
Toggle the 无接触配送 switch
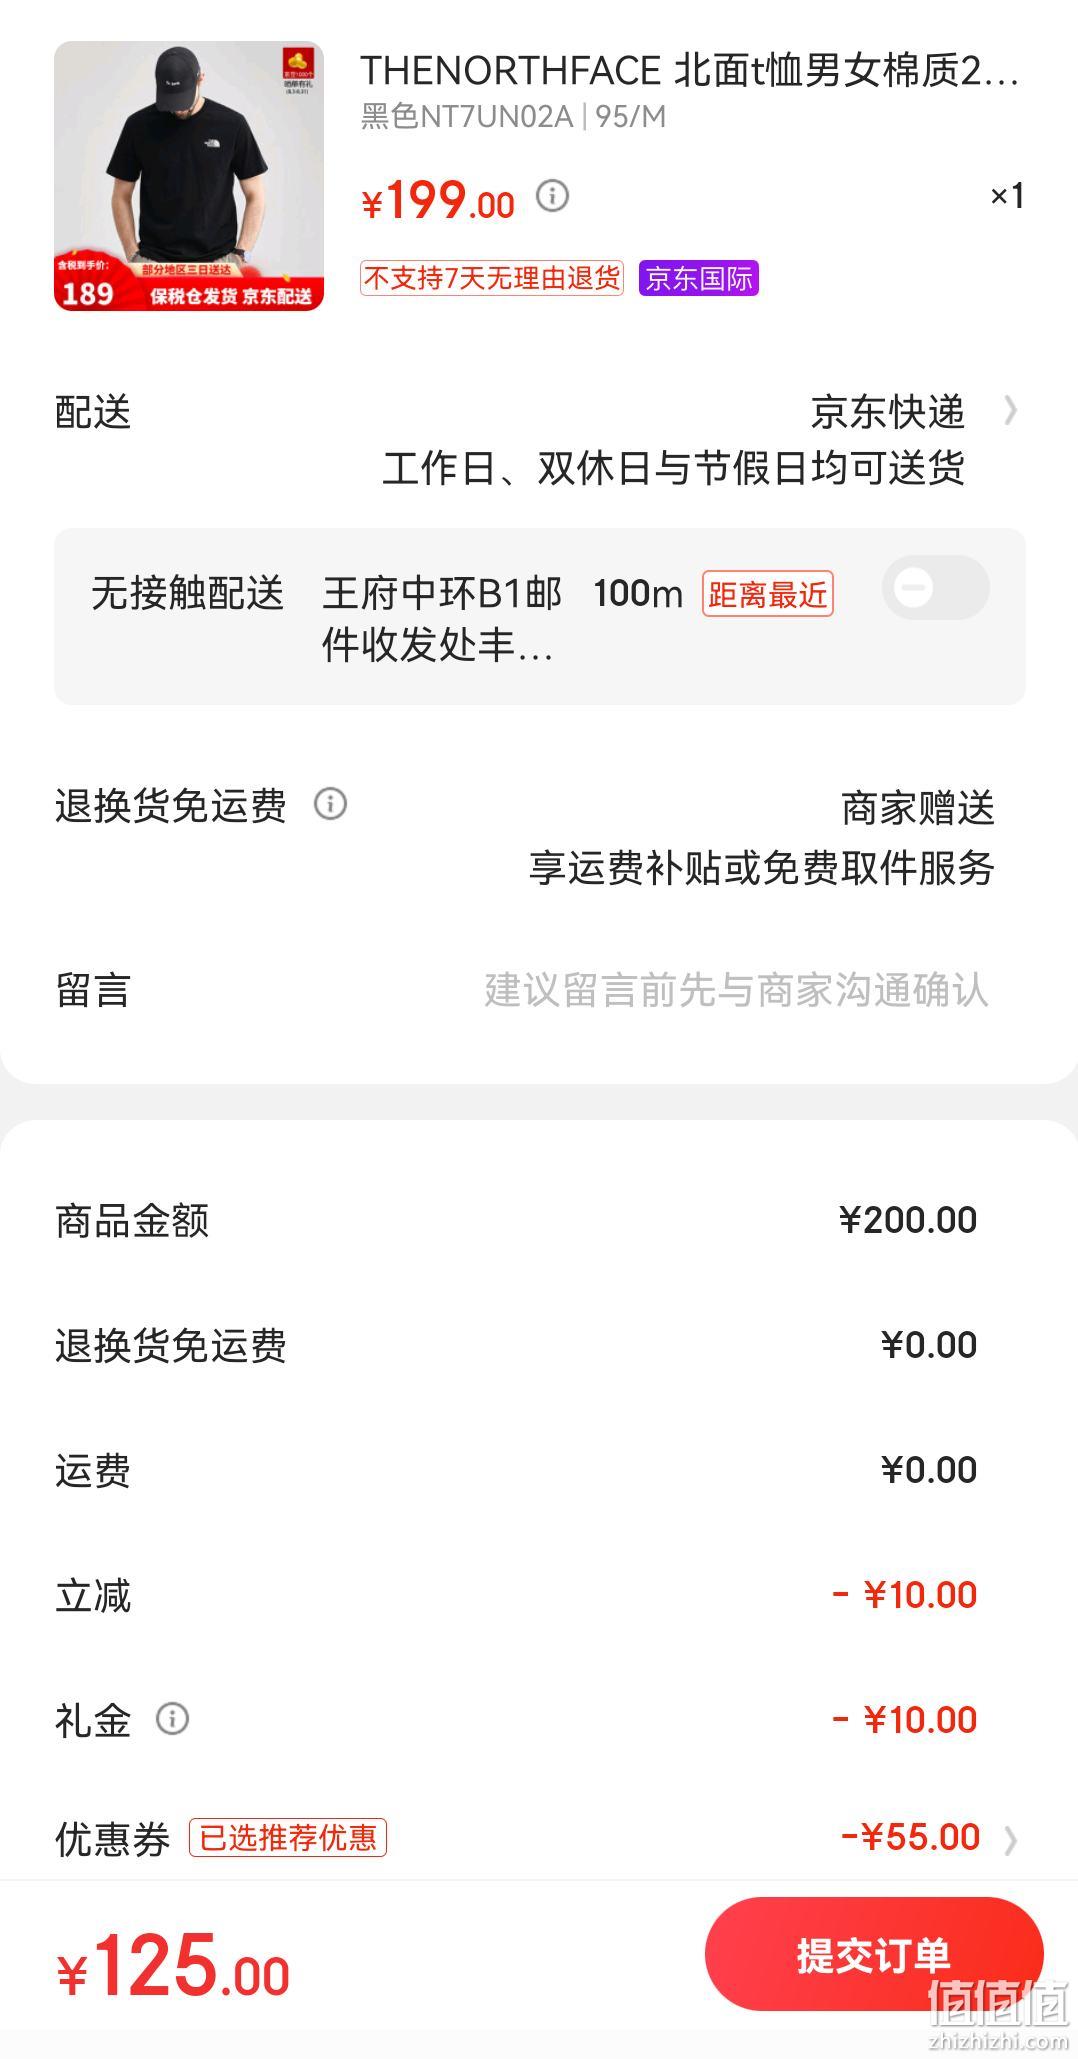935,588
